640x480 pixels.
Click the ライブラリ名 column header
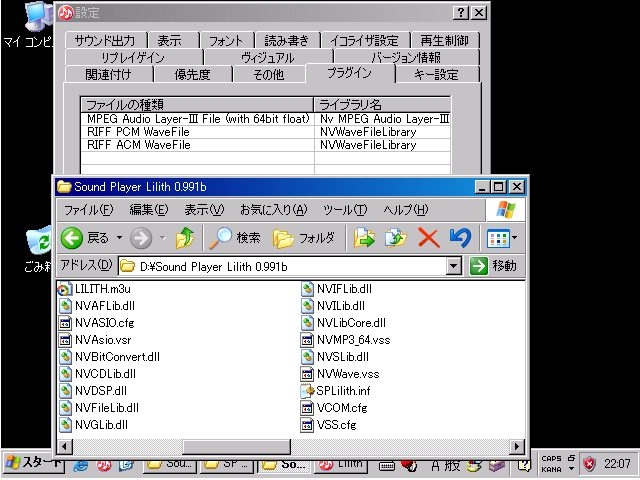coord(382,105)
